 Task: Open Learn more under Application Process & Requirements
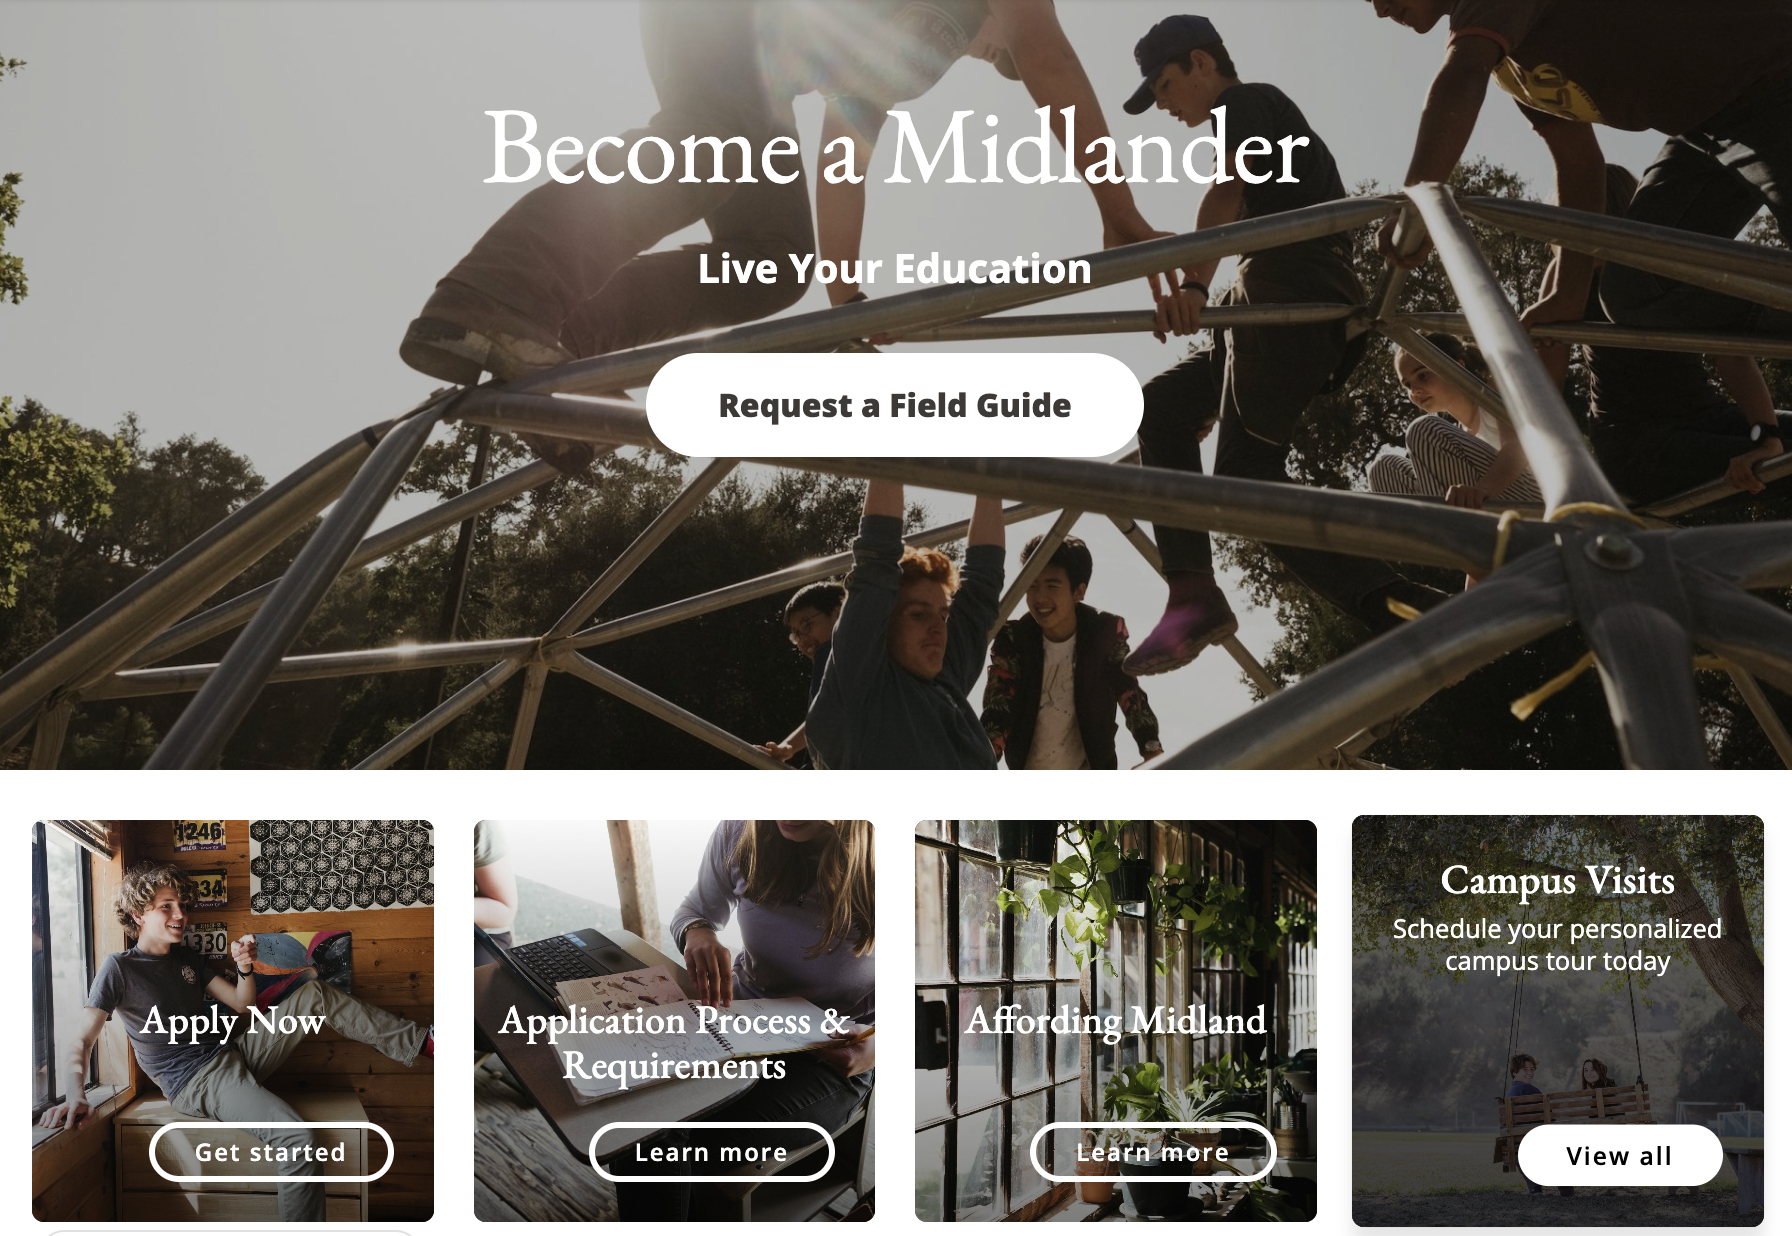[x=711, y=1152]
